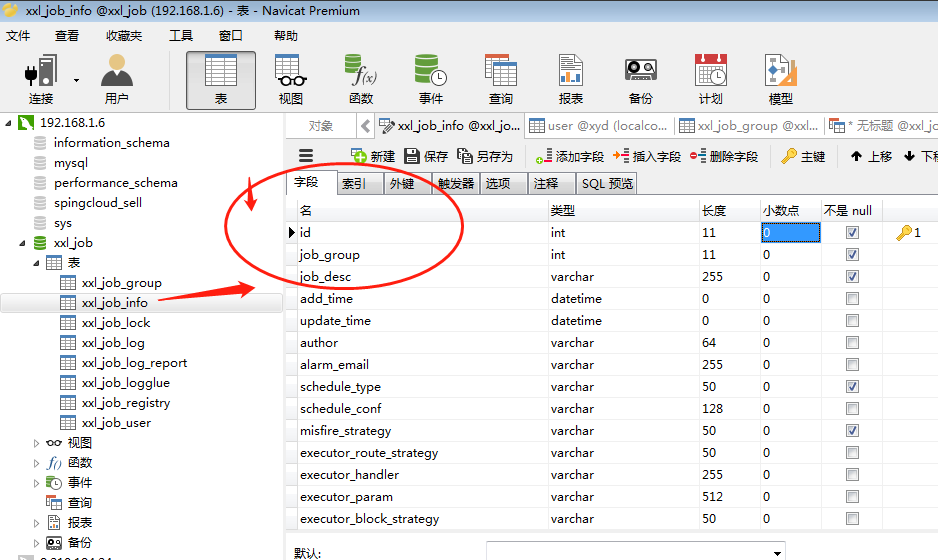938x560 pixels.
Task: Click 插入字段 insert field button
Action: 647,156
